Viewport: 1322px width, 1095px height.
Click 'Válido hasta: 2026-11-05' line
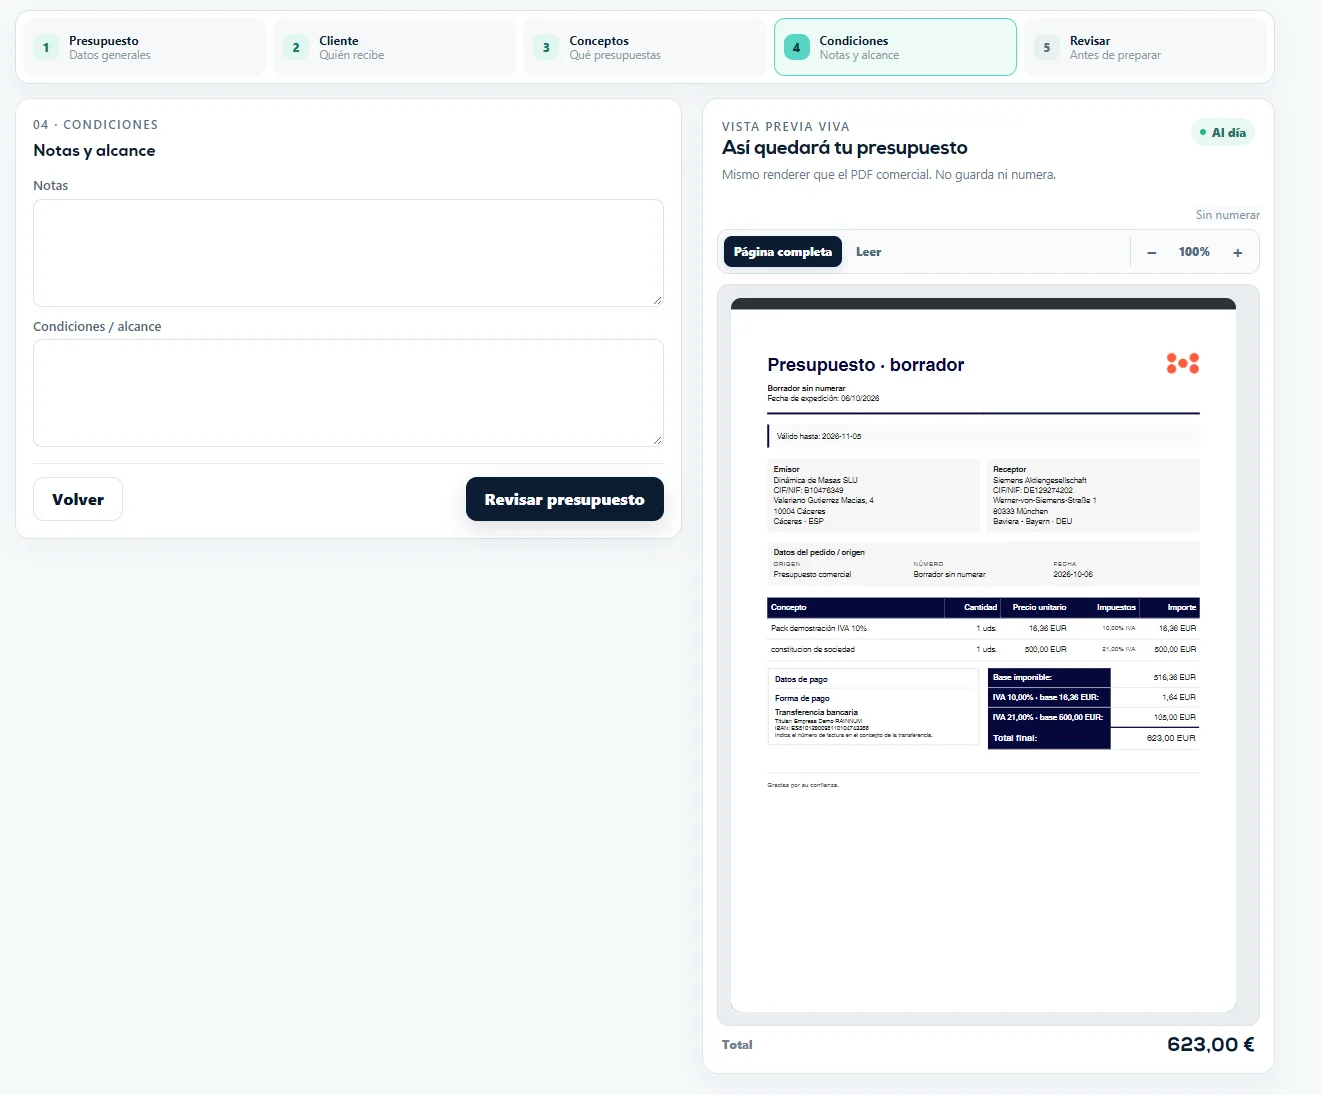point(819,437)
